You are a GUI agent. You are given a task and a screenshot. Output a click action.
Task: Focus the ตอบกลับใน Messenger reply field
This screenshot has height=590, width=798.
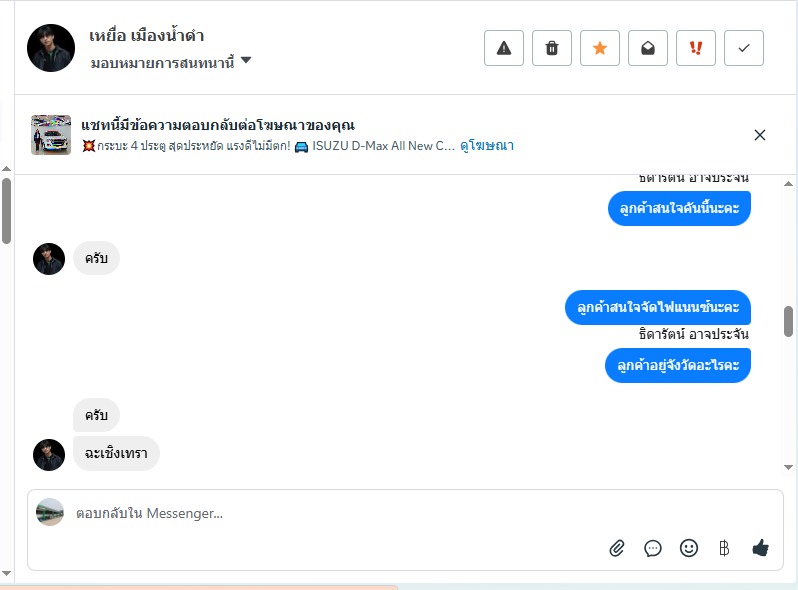[405, 513]
